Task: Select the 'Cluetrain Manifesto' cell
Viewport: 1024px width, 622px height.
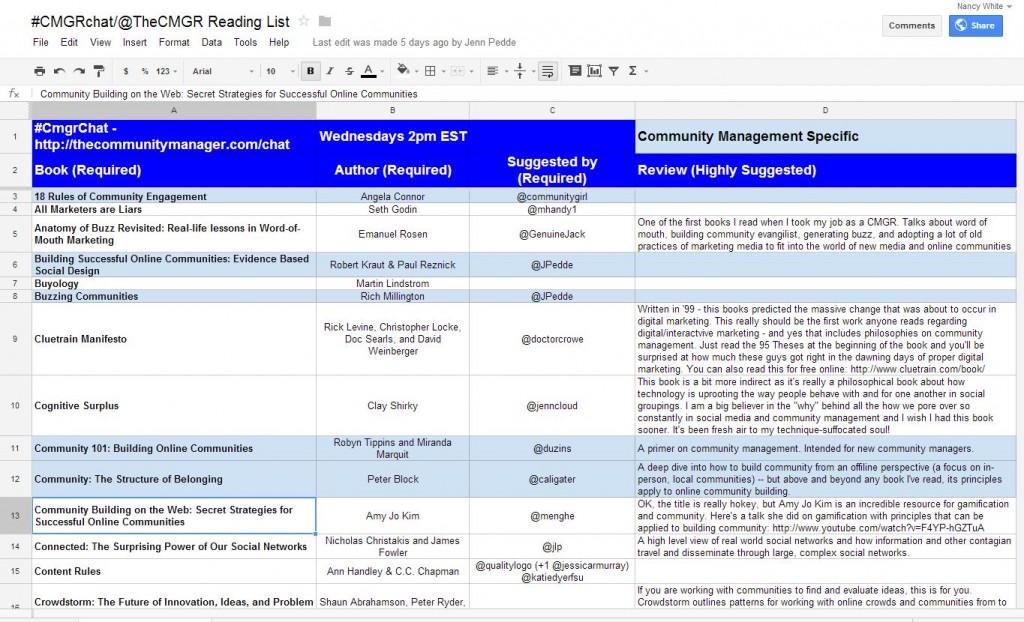Action: coord(174,339)
